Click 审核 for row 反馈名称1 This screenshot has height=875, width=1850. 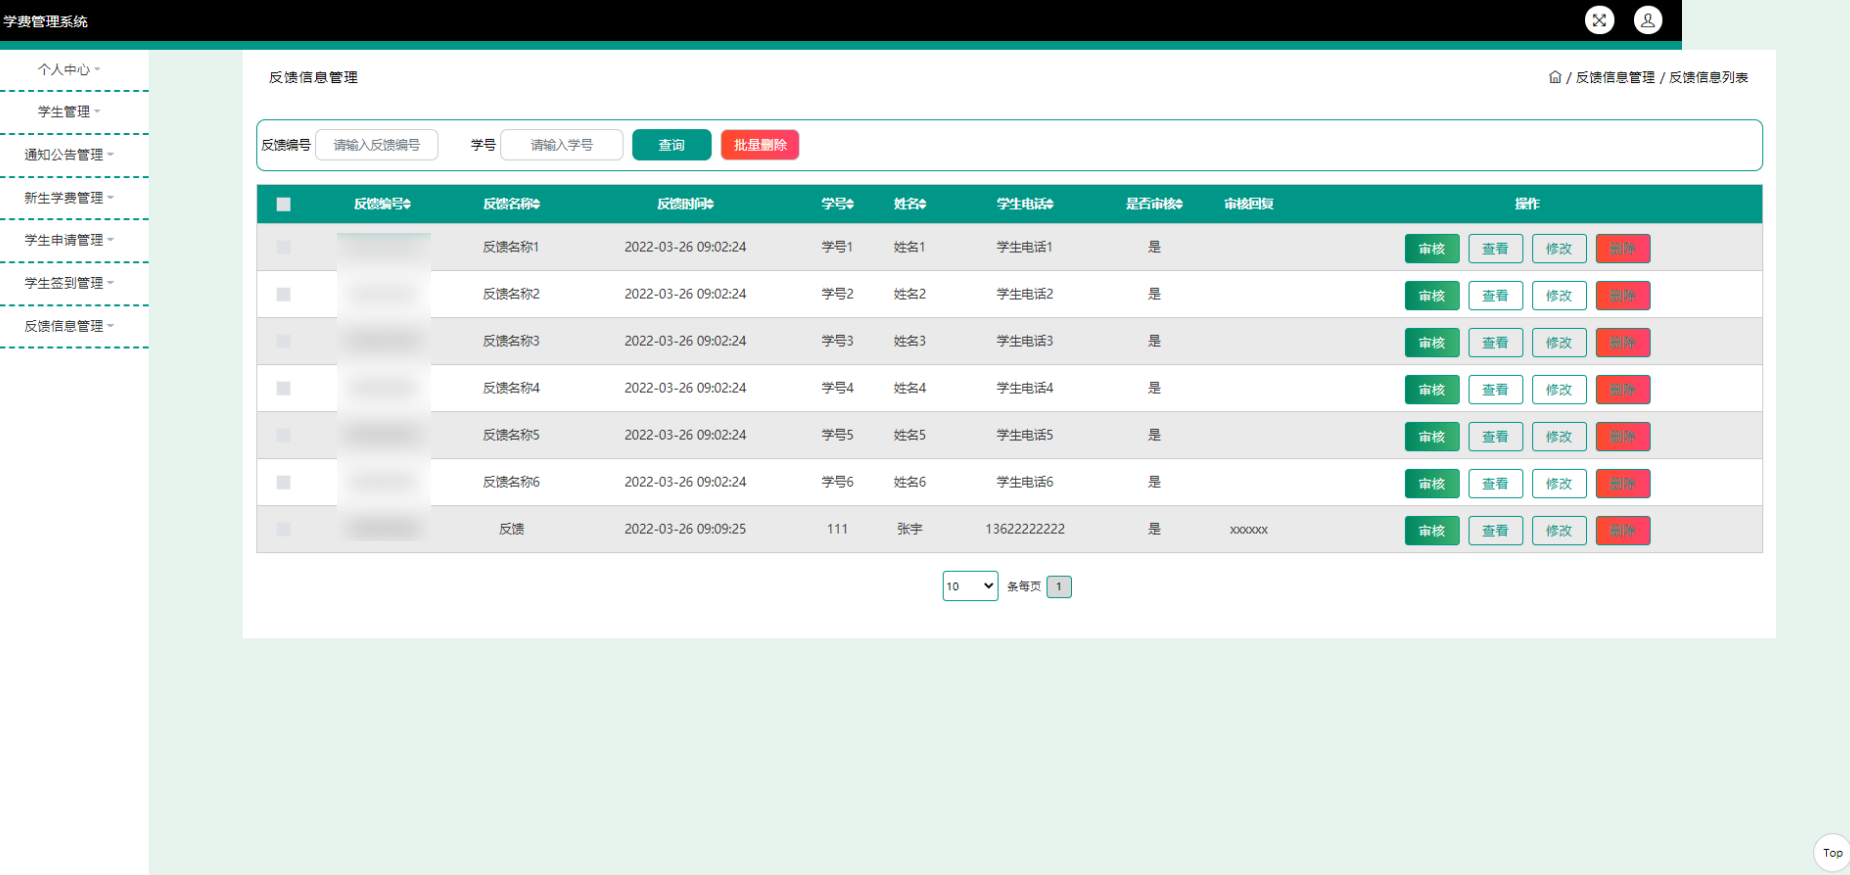click(x=1432, y=249)
